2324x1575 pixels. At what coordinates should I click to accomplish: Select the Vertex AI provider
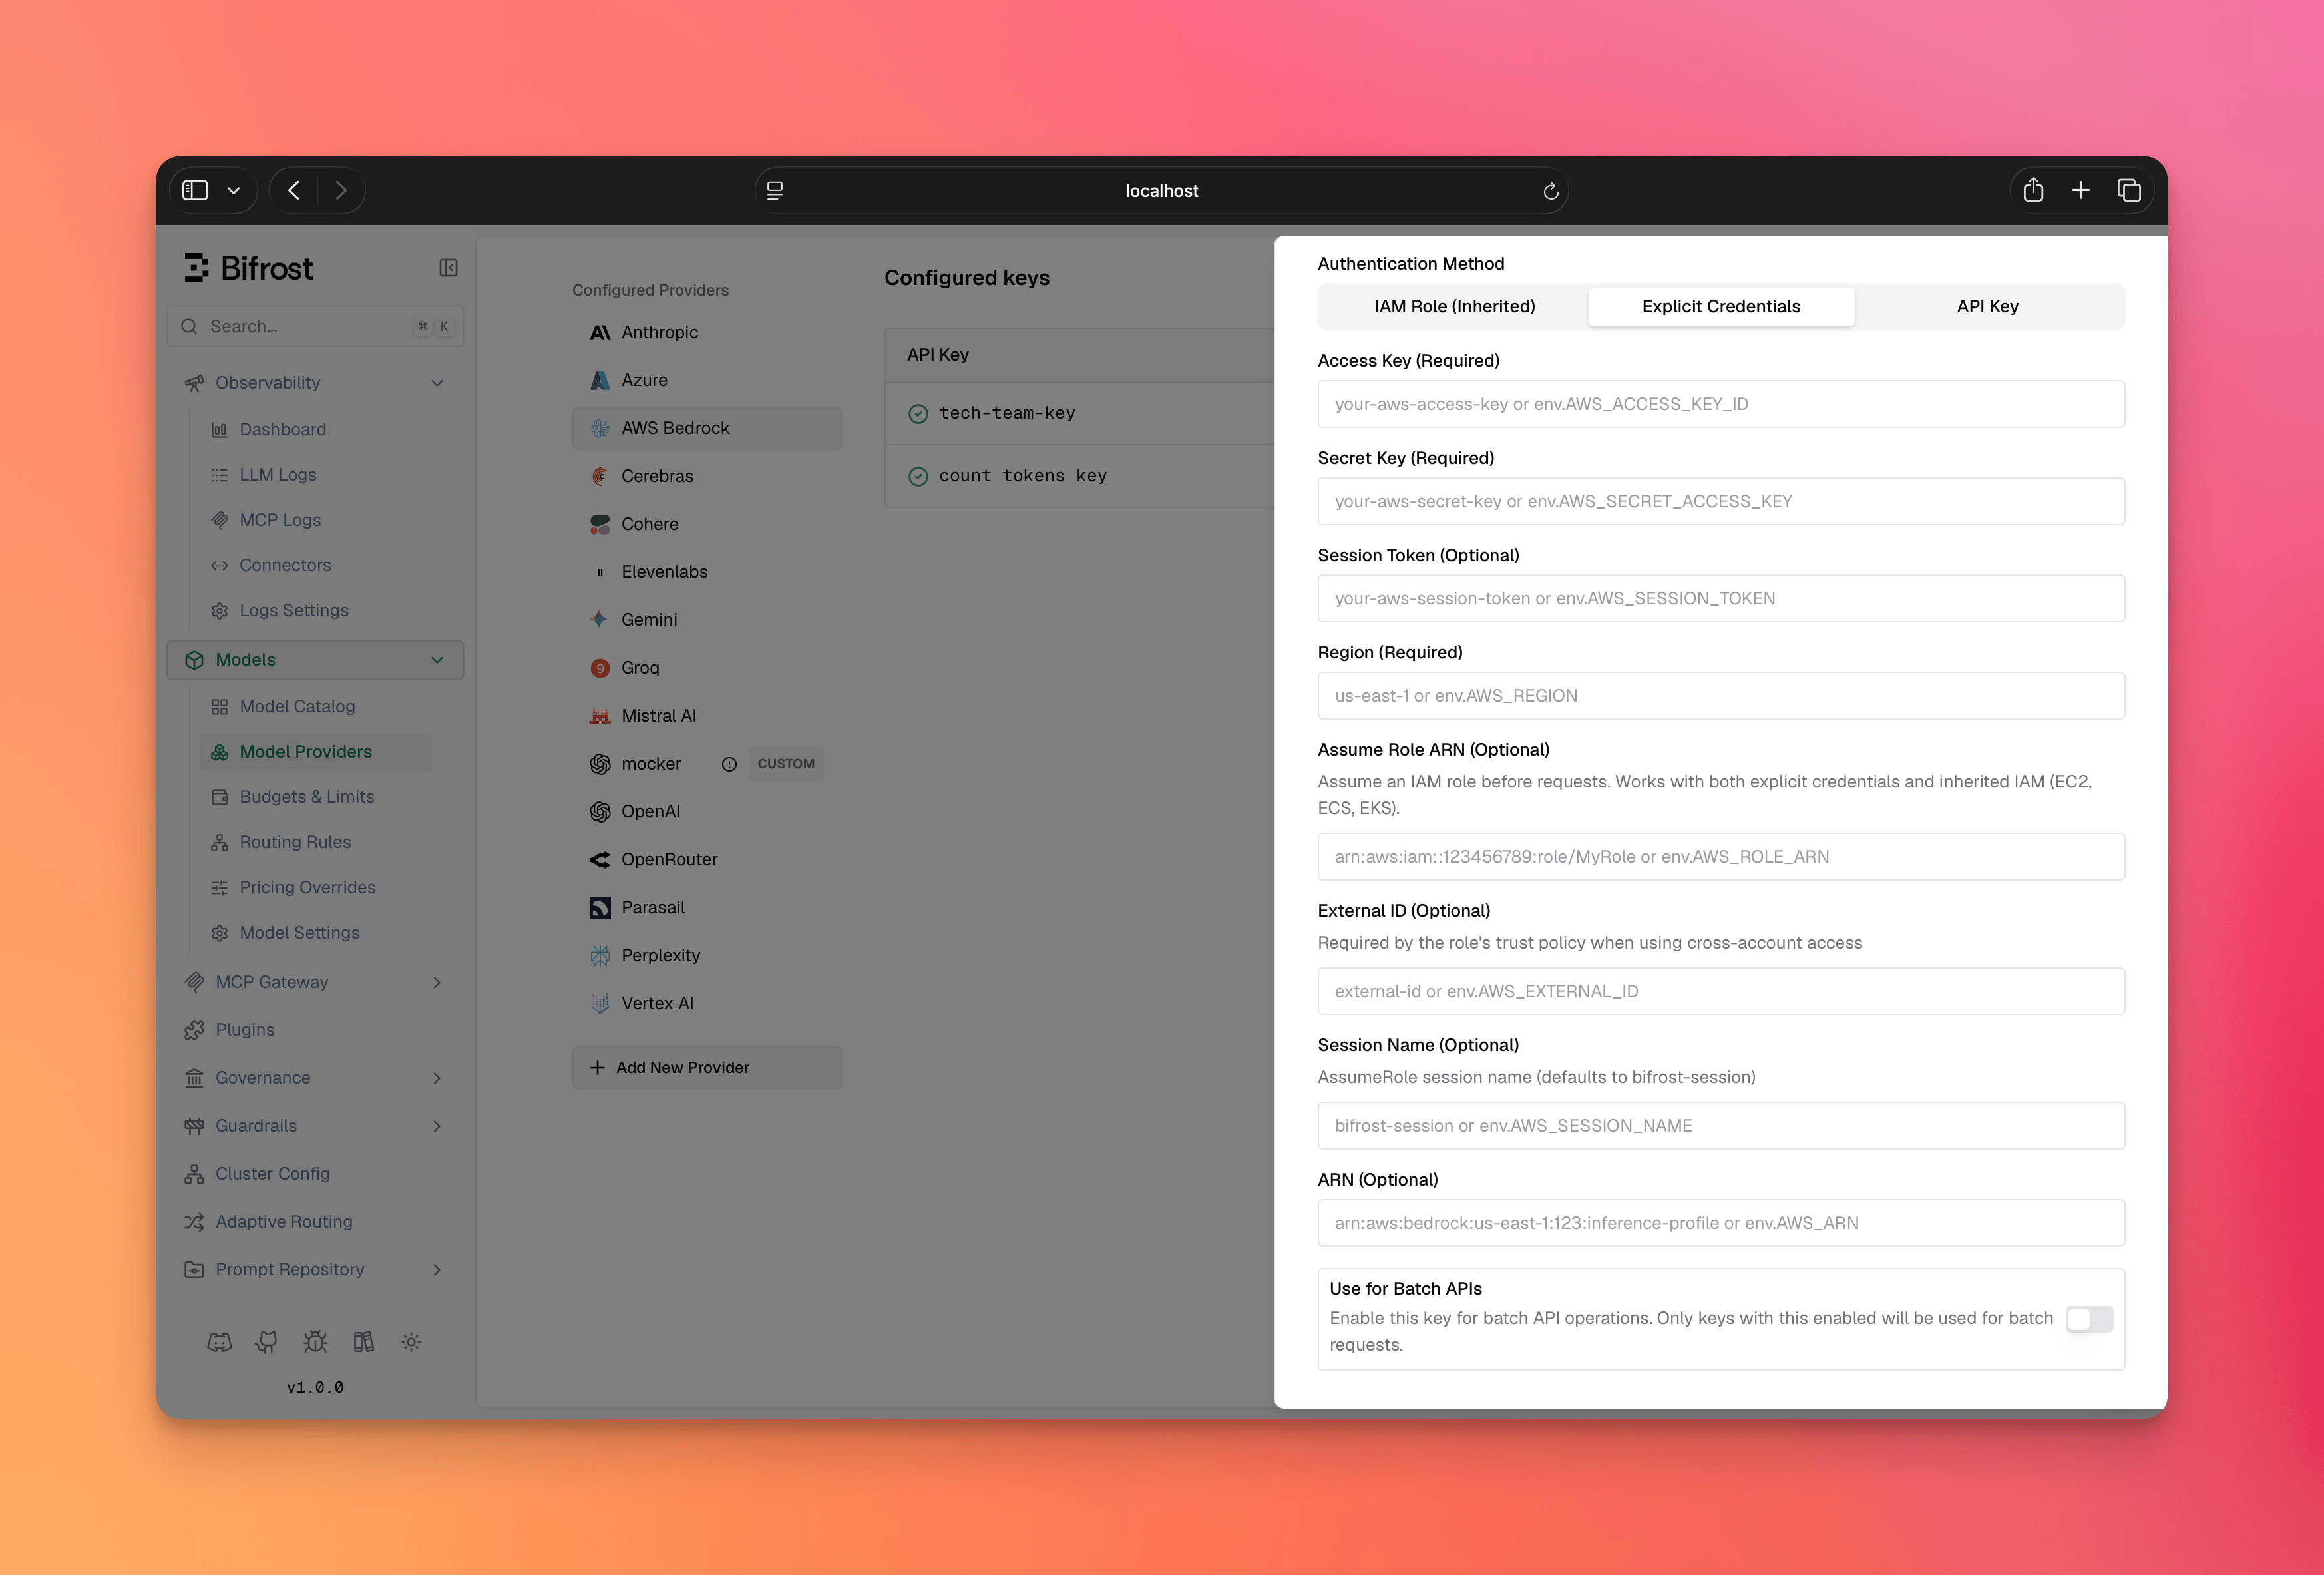pos(706,1004)
